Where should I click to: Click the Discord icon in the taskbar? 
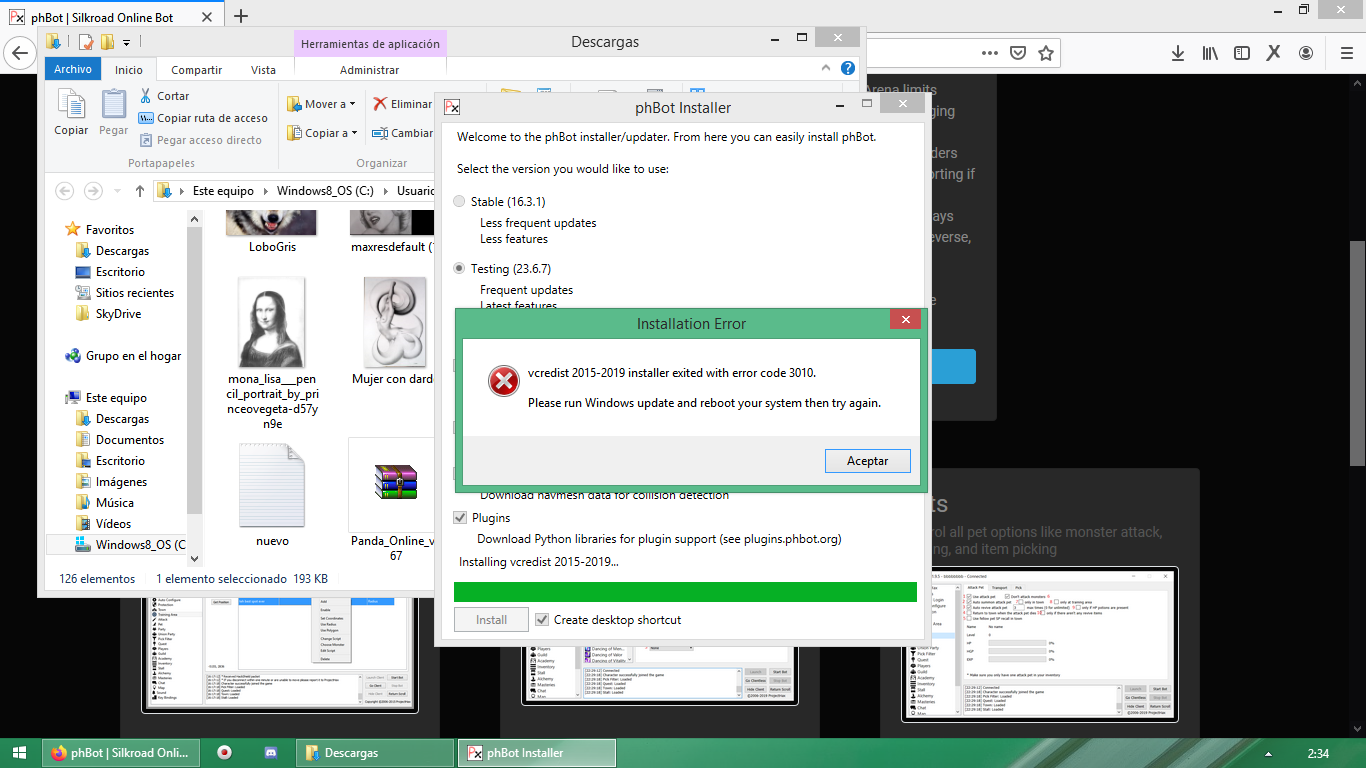(x=270, y=753)
